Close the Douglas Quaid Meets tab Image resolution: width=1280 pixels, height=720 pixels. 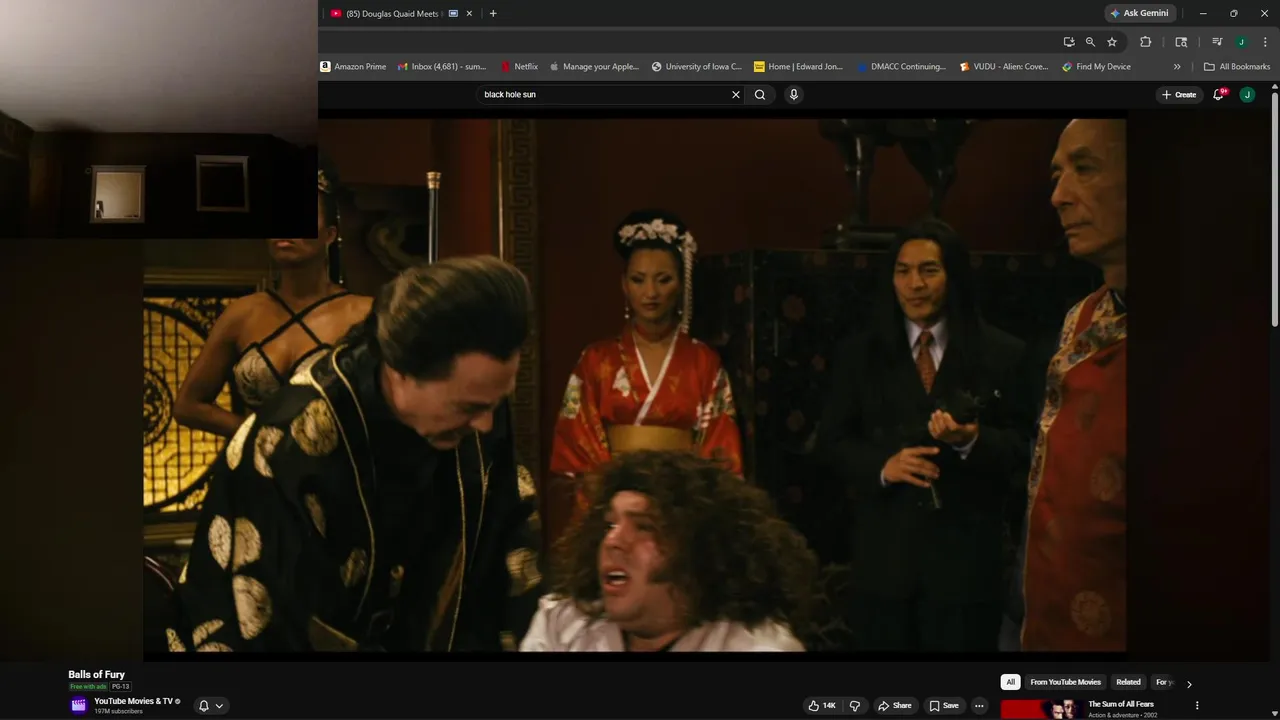469,13
